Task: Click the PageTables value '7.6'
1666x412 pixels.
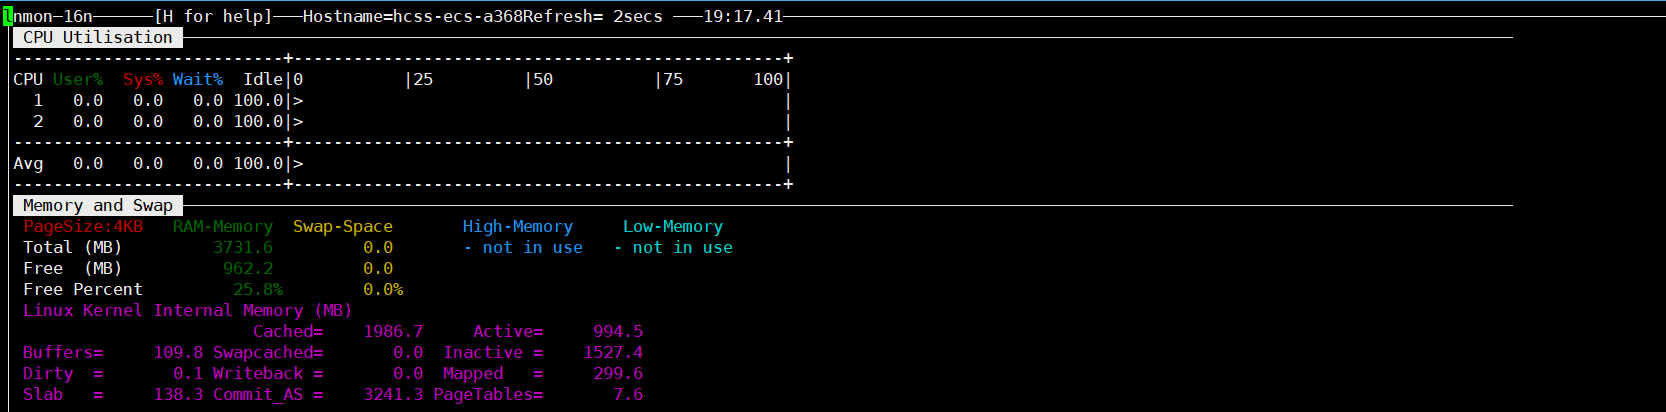Action: 628,395
